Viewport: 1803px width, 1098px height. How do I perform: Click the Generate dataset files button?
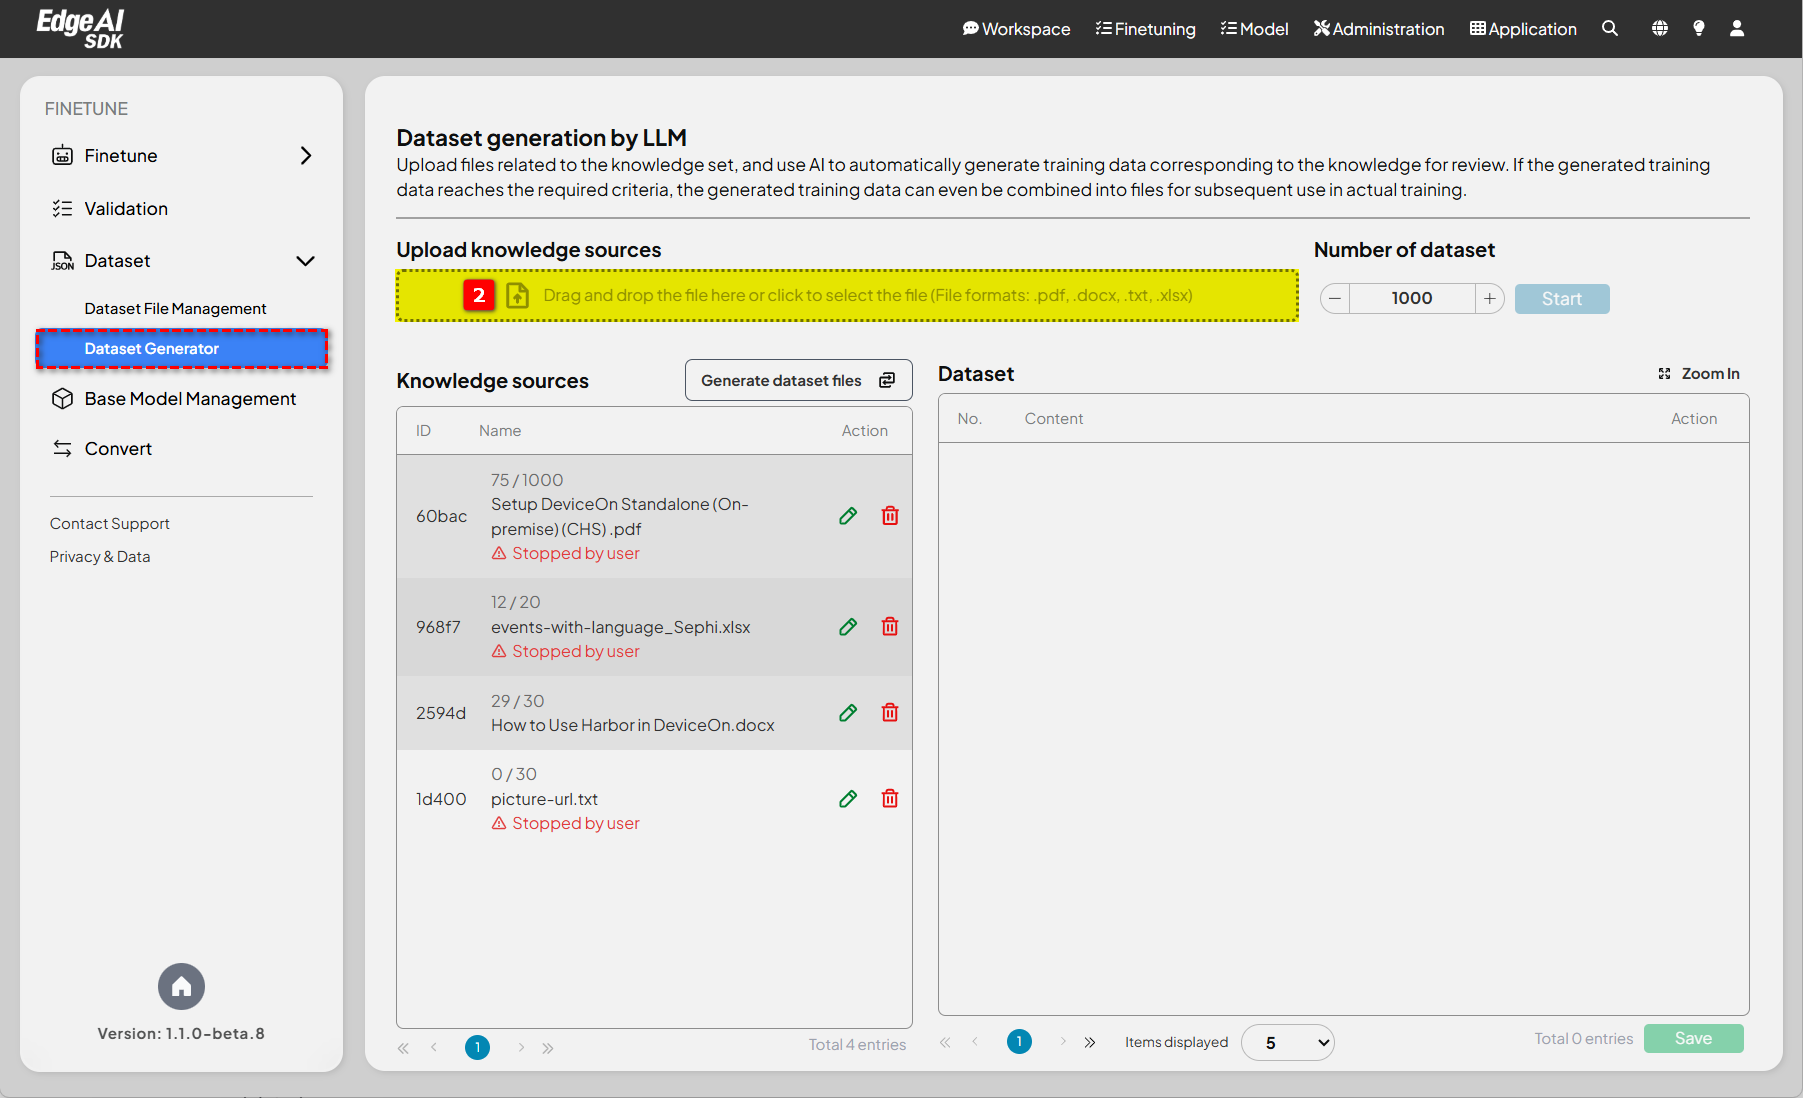click(x=797, y=380)
